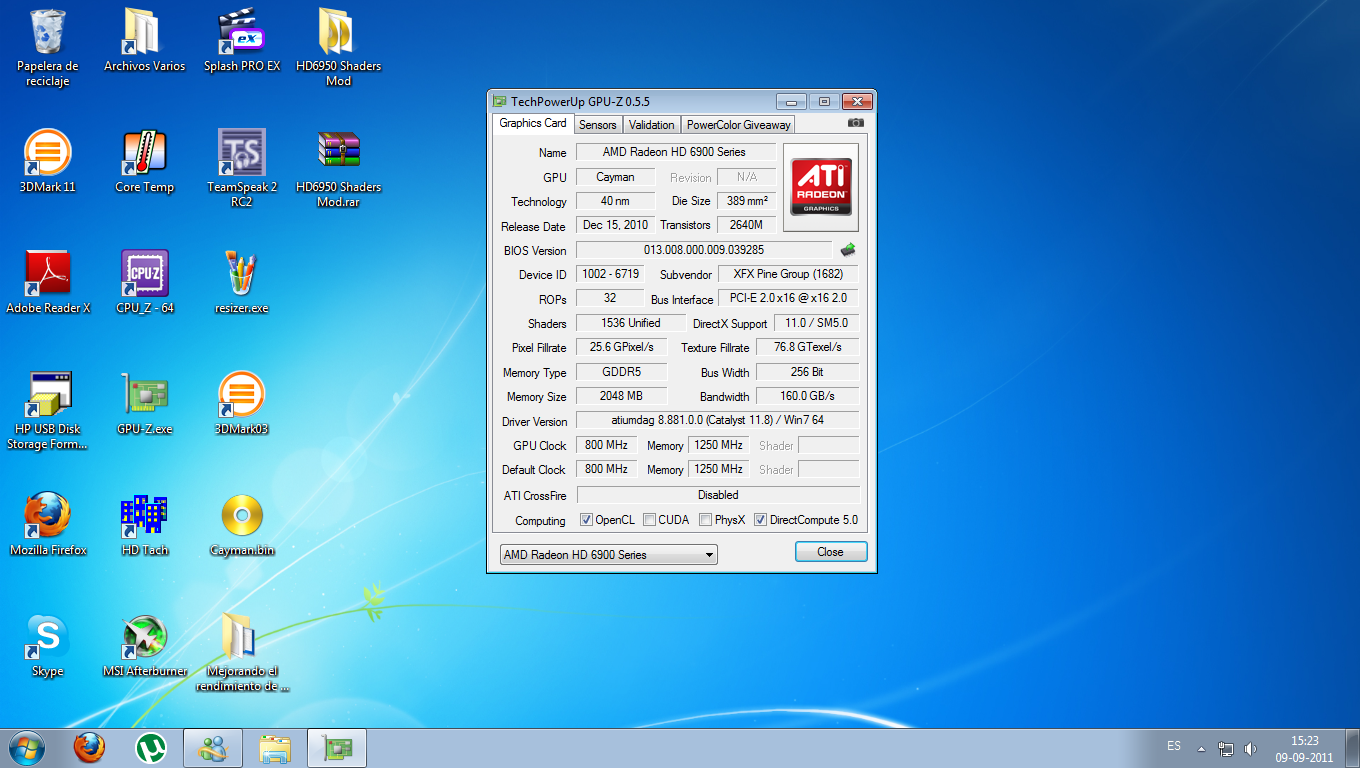
Task: Open Adobe Reader X shortcut
Action: pyautogui.click(x=48, y=282)
